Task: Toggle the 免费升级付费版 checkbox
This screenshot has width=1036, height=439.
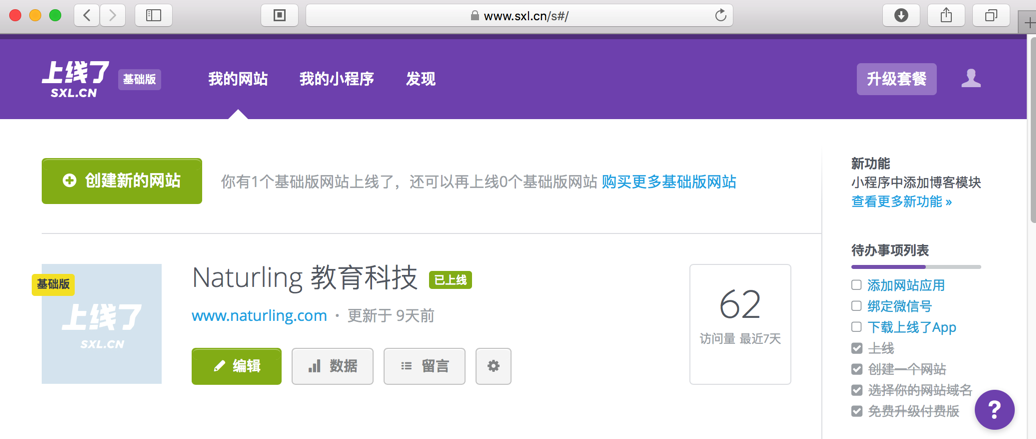Action: click(856, 411)
